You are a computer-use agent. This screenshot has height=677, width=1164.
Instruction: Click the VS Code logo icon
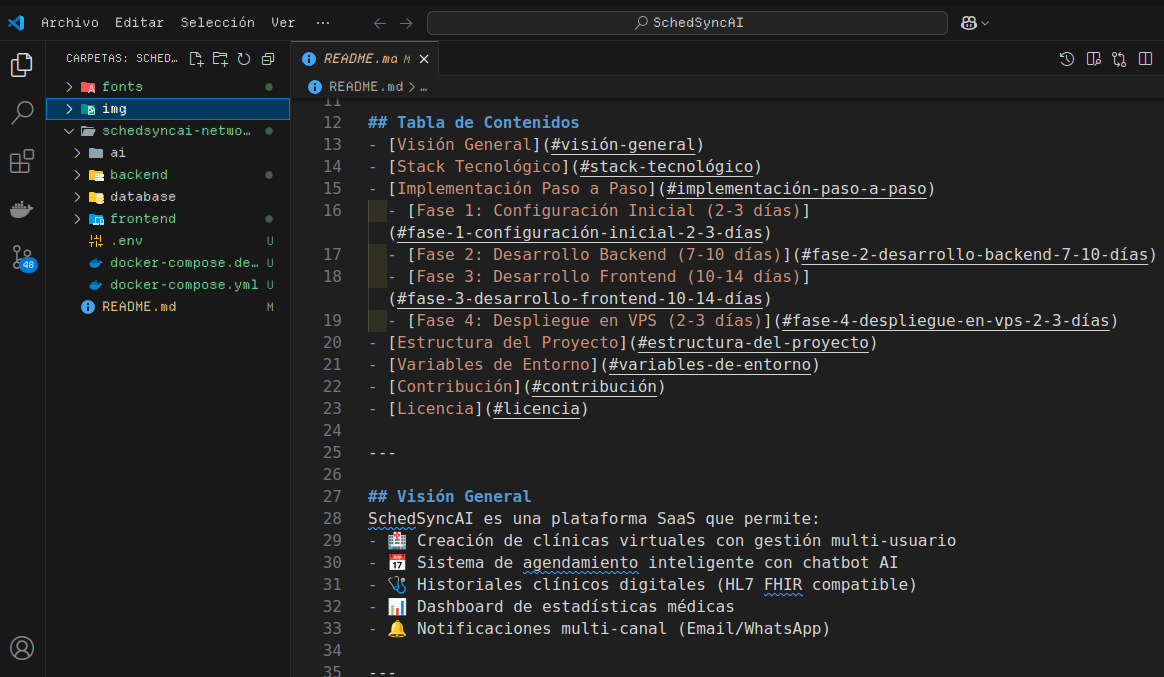pyautogui.click(x=16, y=22)
